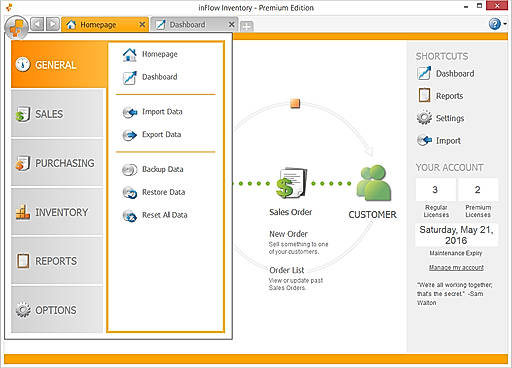The image size is (512, 368).
Task: Choose Dashboard text in the General menu
Action: (160, 77)
